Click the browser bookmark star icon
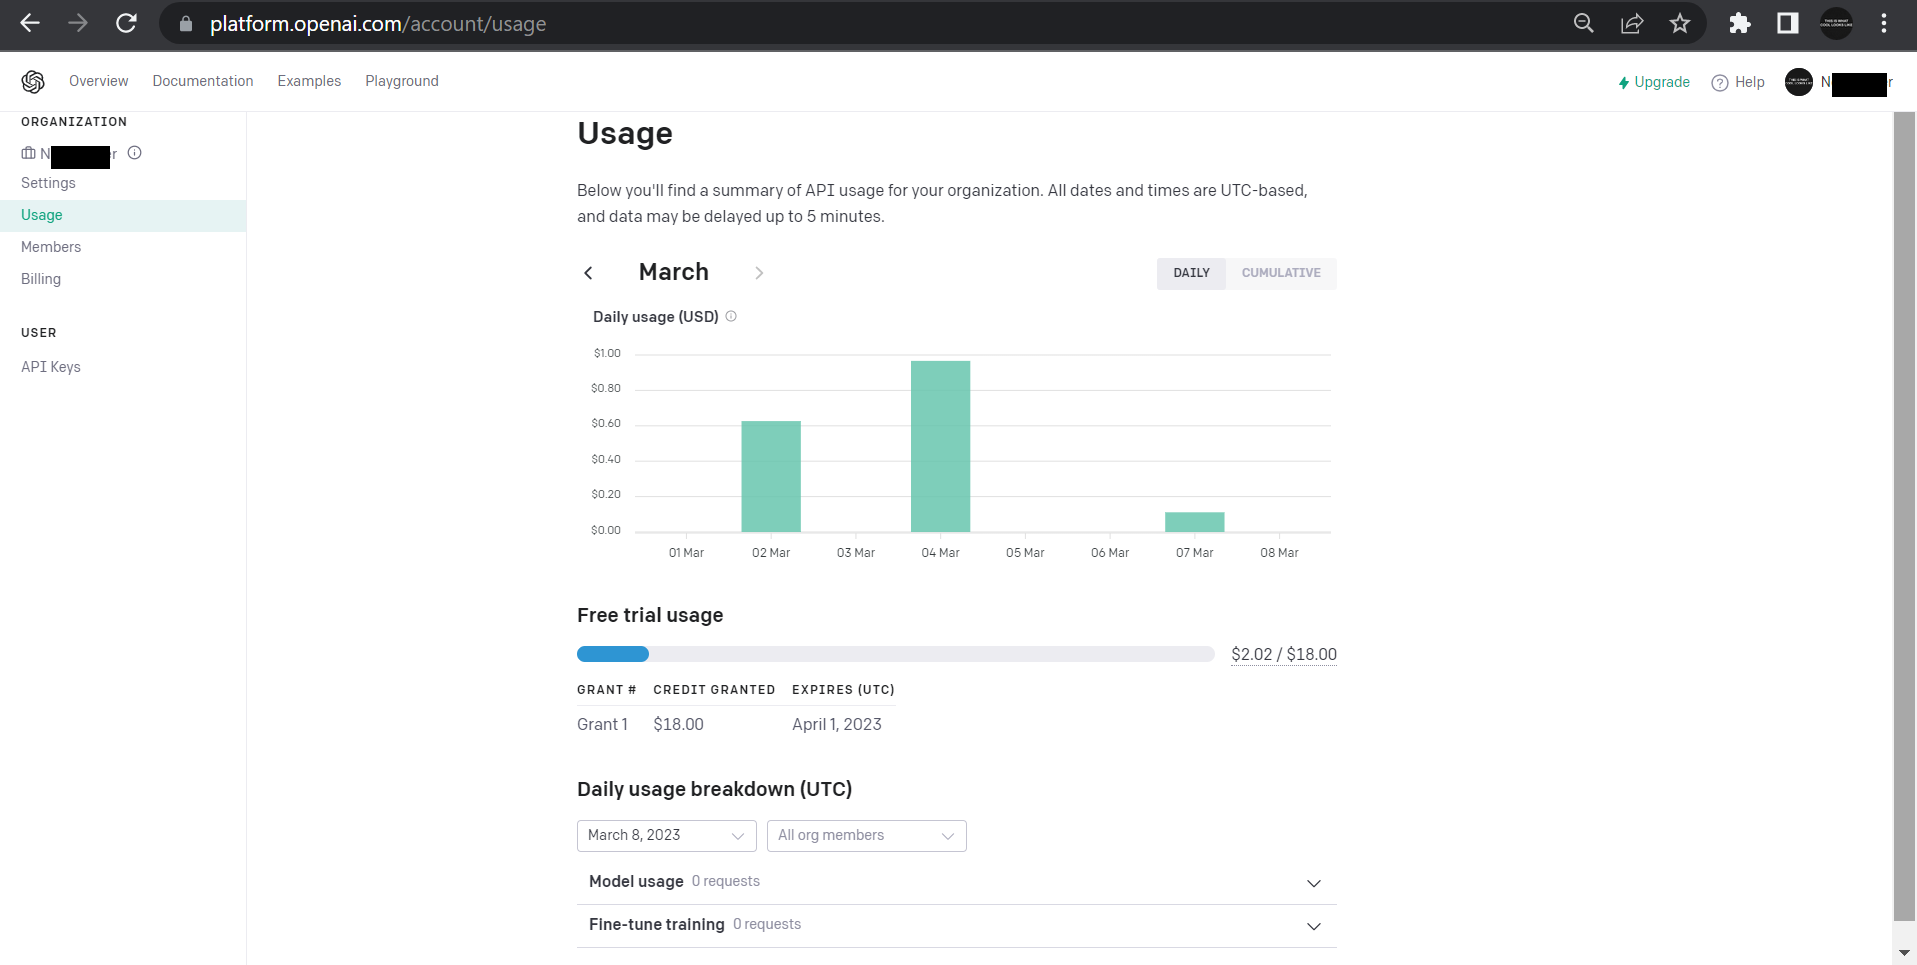This screenshot has width=1917, height=965. [1679, 22]
